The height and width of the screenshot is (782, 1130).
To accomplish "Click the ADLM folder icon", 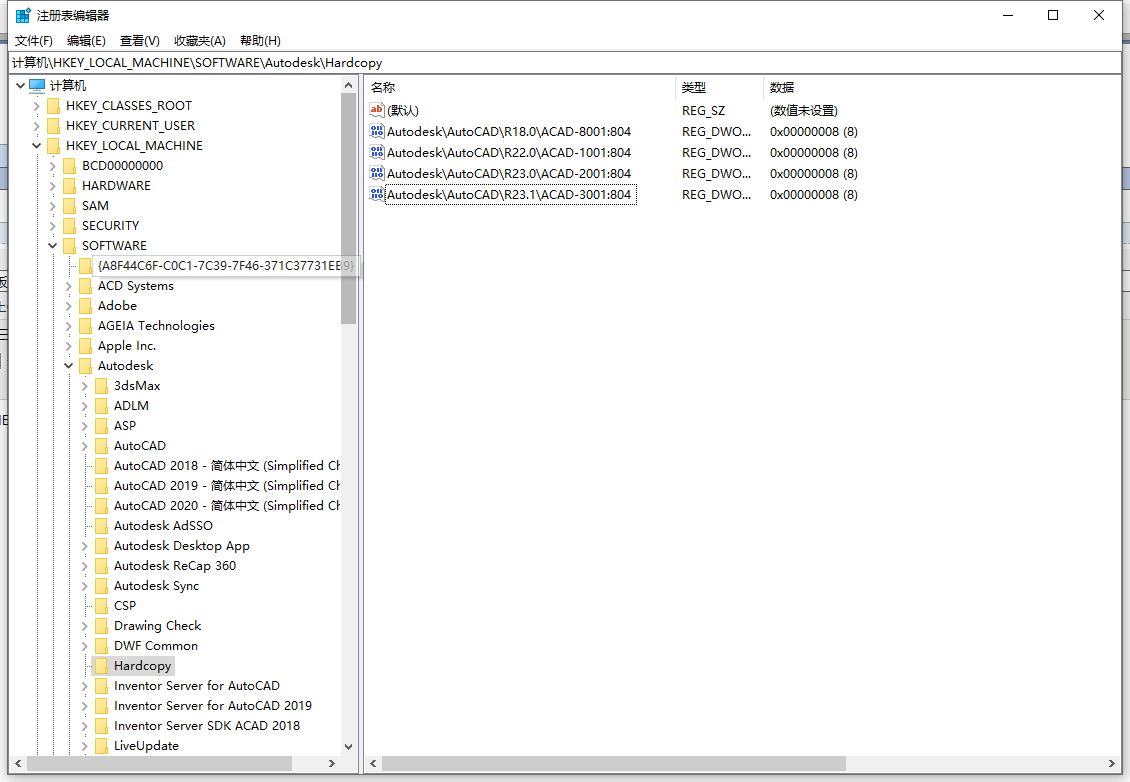I will pos(102,406).
